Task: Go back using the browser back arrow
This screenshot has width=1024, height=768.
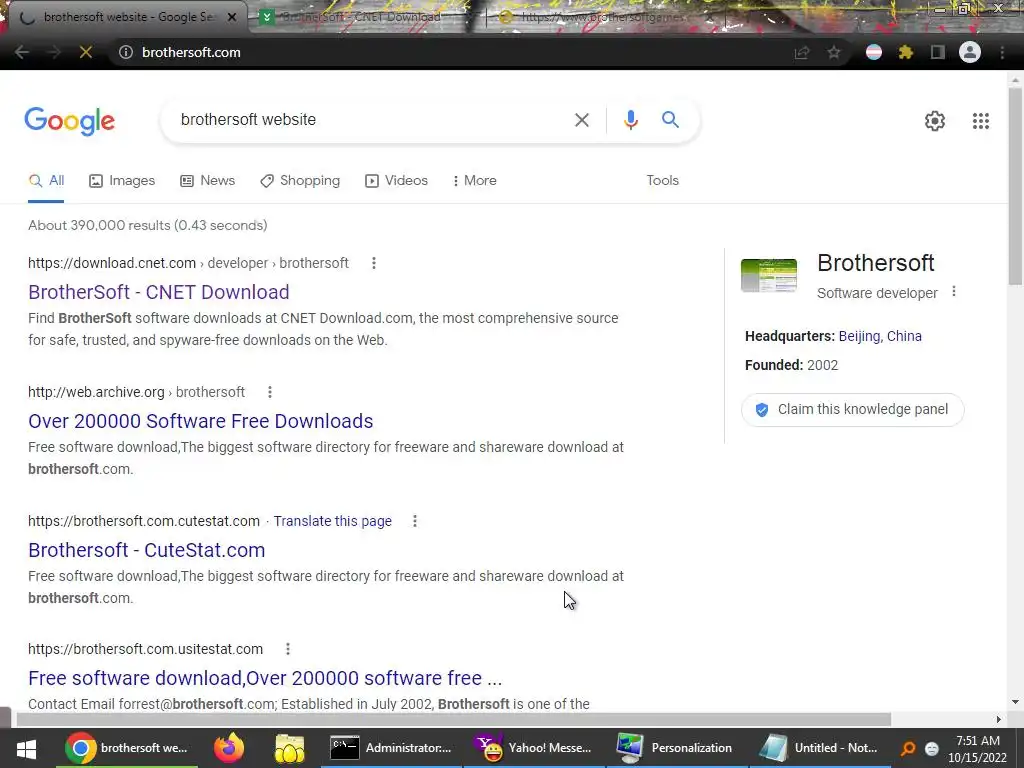Action: pyautogui.click(x=22, y=52)
